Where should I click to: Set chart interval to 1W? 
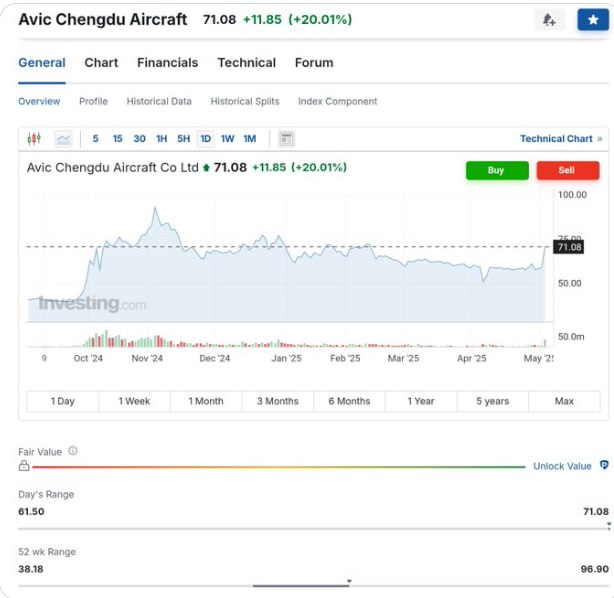[228, 139]
